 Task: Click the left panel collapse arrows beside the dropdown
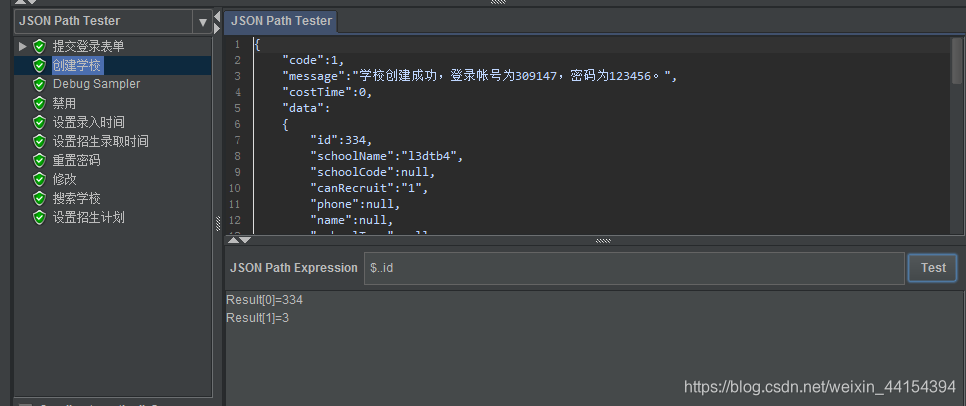(x=217, y=22)
